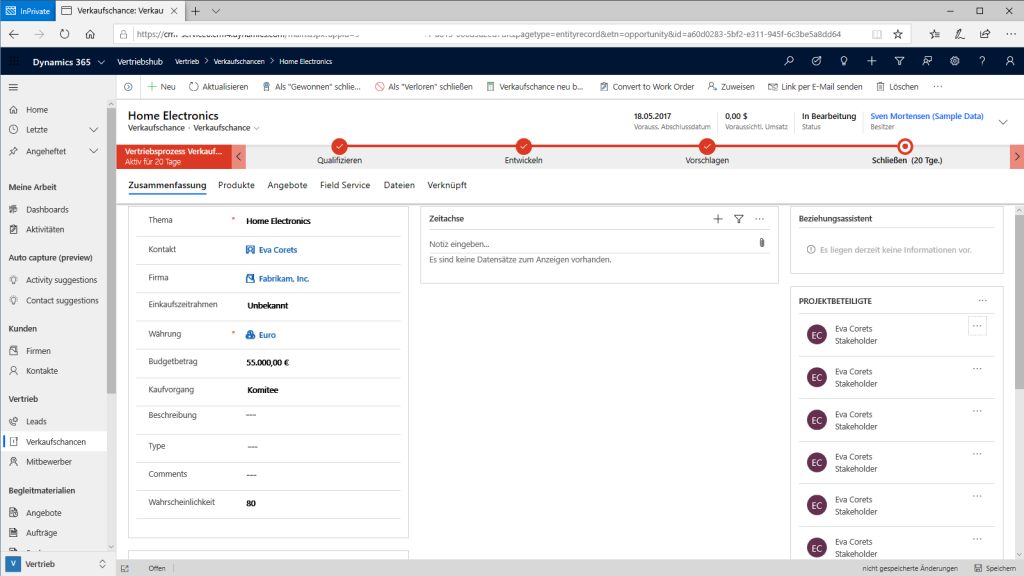The width and height of the screenshot is (1024, 576).
Task: Open the global search magnifier icon
Action: 789,61
